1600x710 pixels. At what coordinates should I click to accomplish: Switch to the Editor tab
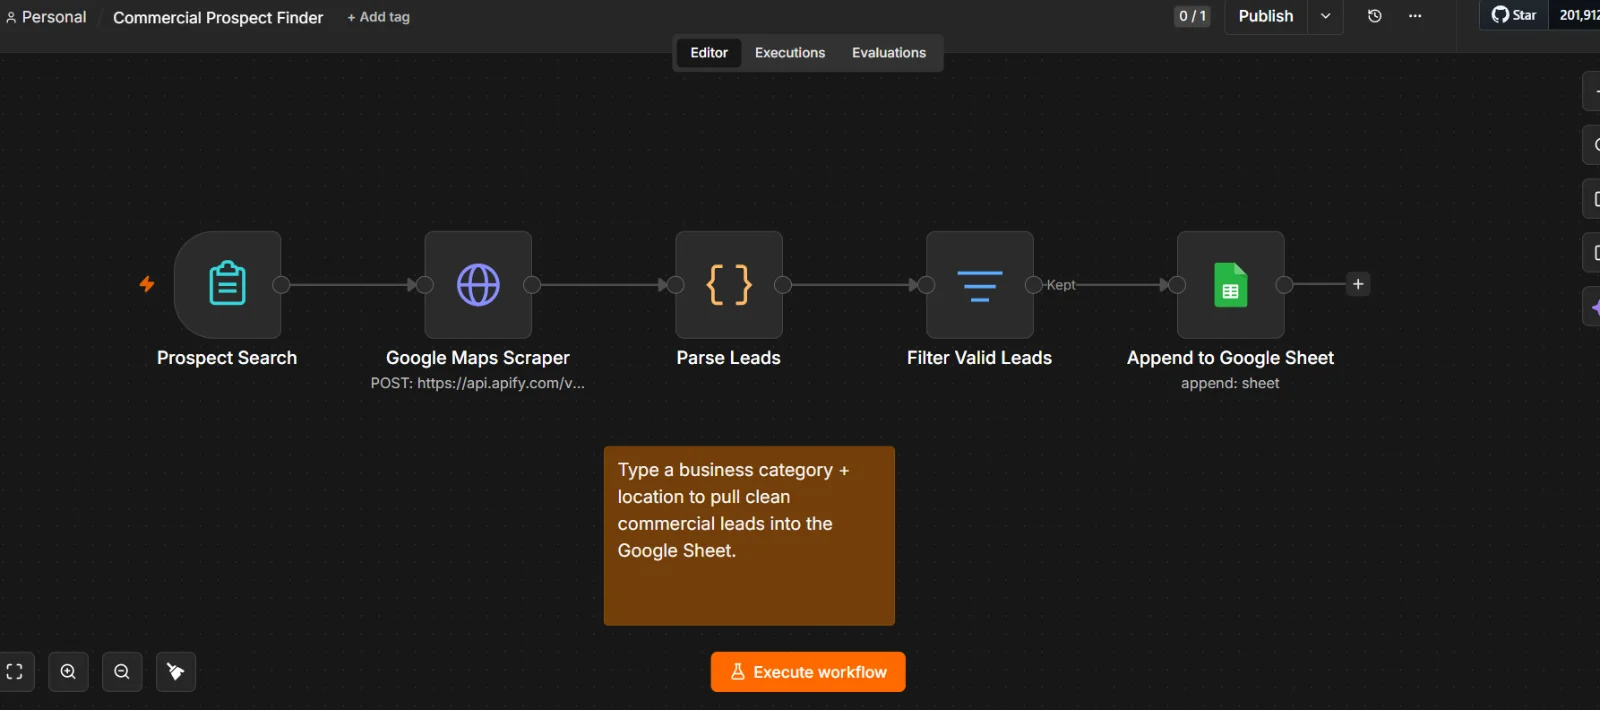click(x=709, y=53)
